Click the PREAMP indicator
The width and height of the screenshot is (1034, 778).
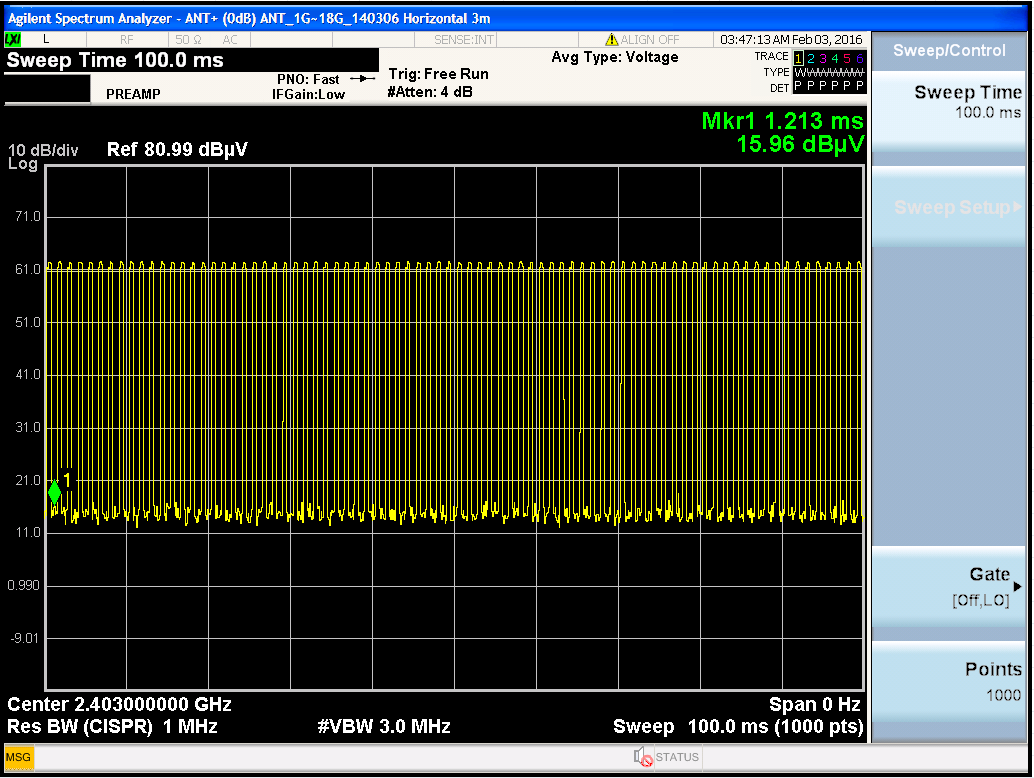point(133,94)
